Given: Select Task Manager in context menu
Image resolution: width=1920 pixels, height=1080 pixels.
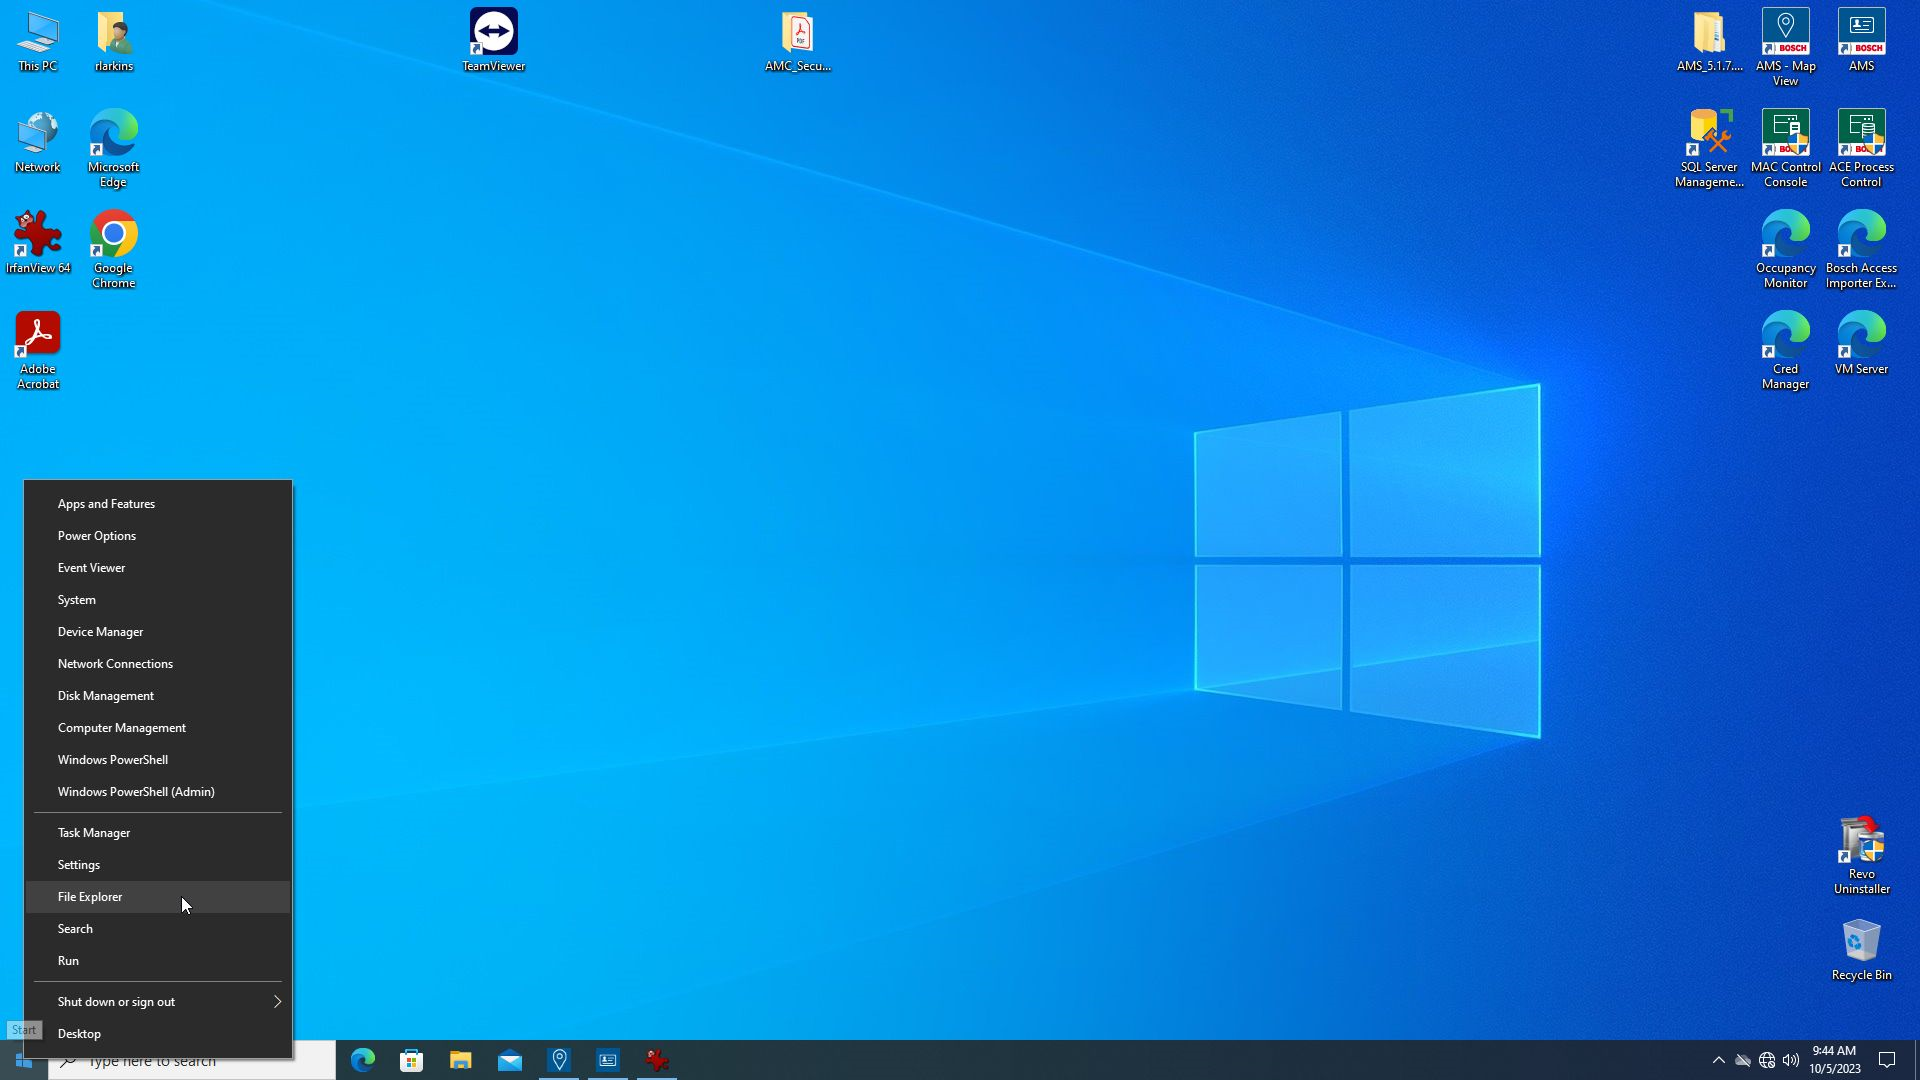Looking at the screenshot, I should coord(94,832).
